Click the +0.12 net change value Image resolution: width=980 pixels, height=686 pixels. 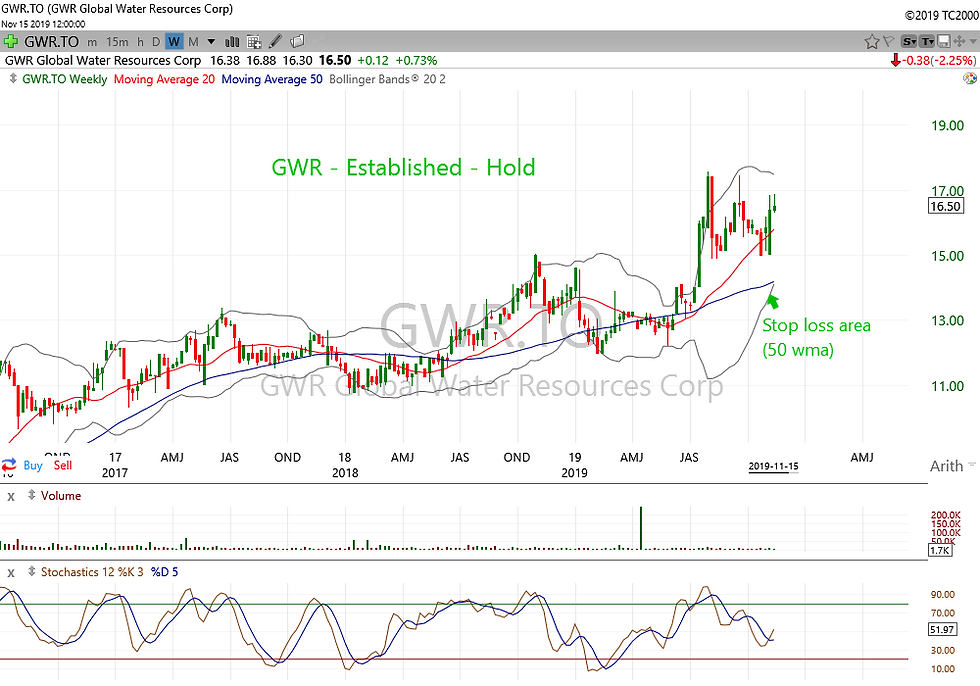pos(372,61)
